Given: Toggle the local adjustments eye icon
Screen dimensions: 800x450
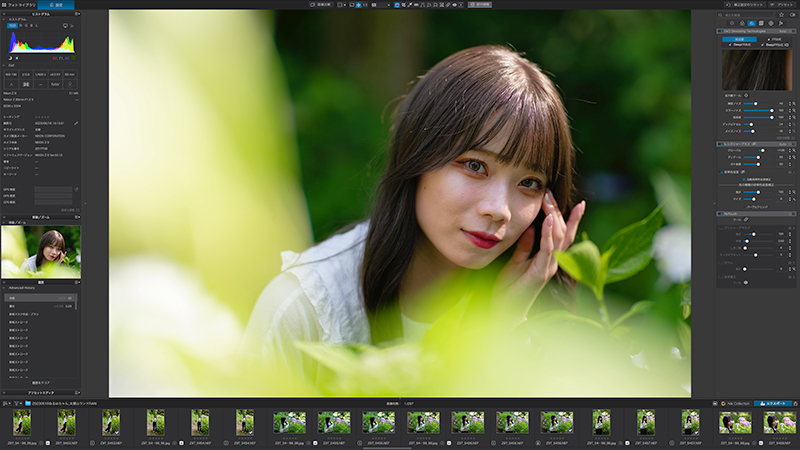Looking at the screenshot, I should pyautogui.click(x=455, y=5).
